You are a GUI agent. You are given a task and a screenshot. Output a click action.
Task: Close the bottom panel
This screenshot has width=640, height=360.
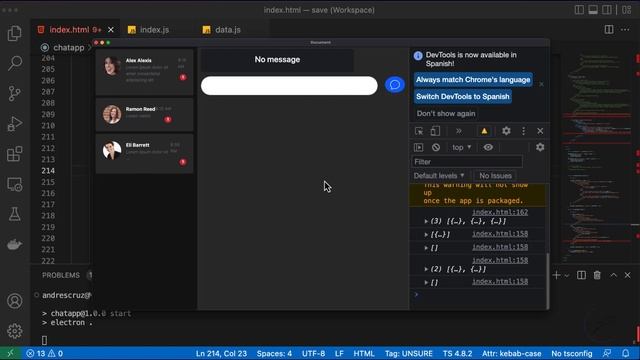click(627, 275)
